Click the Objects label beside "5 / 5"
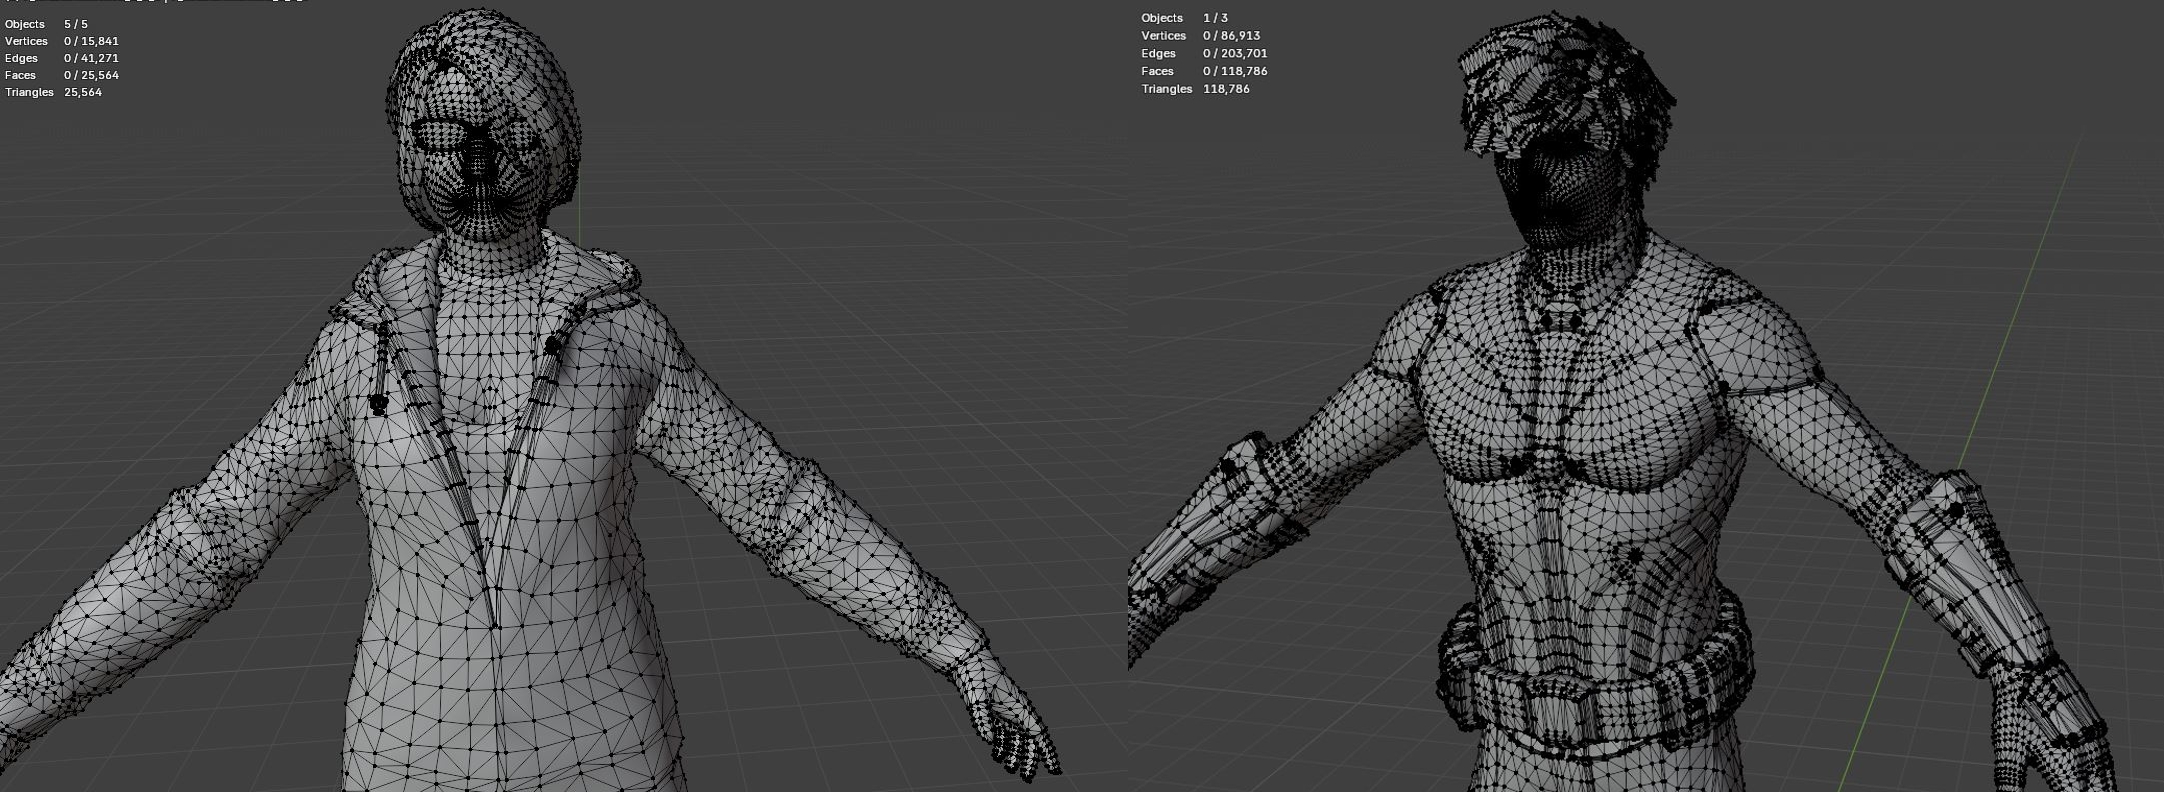 point(25,24)
